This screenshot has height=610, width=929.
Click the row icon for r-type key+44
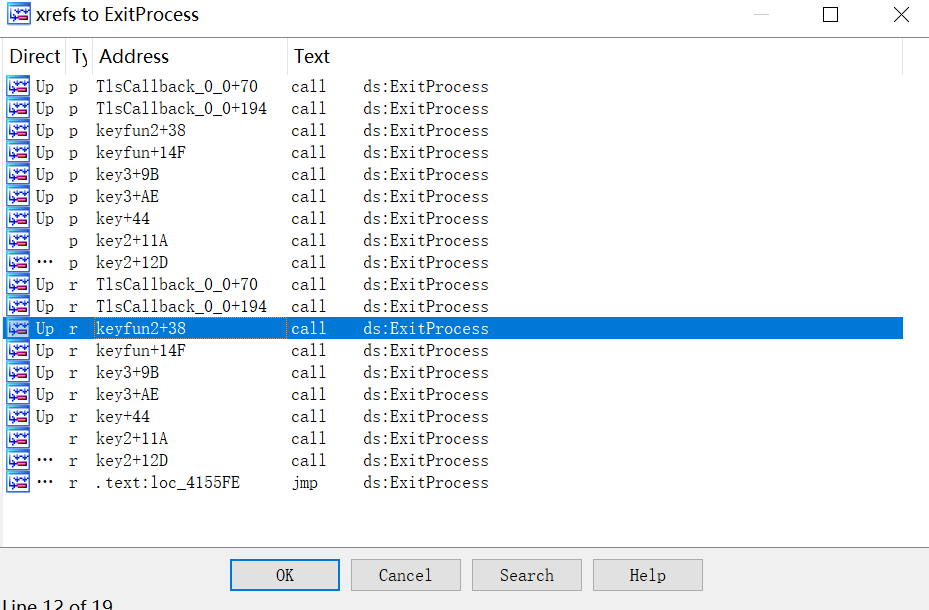(x=18, y=416)
